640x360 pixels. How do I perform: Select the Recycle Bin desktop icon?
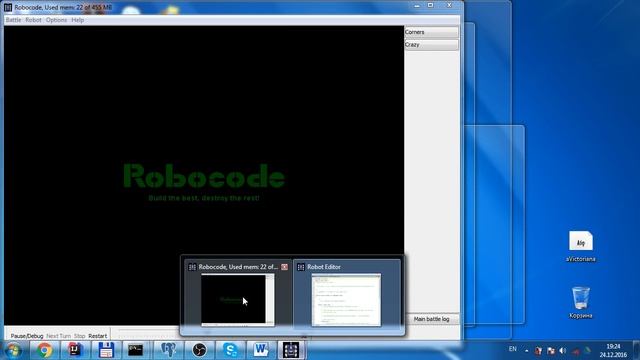580,302
